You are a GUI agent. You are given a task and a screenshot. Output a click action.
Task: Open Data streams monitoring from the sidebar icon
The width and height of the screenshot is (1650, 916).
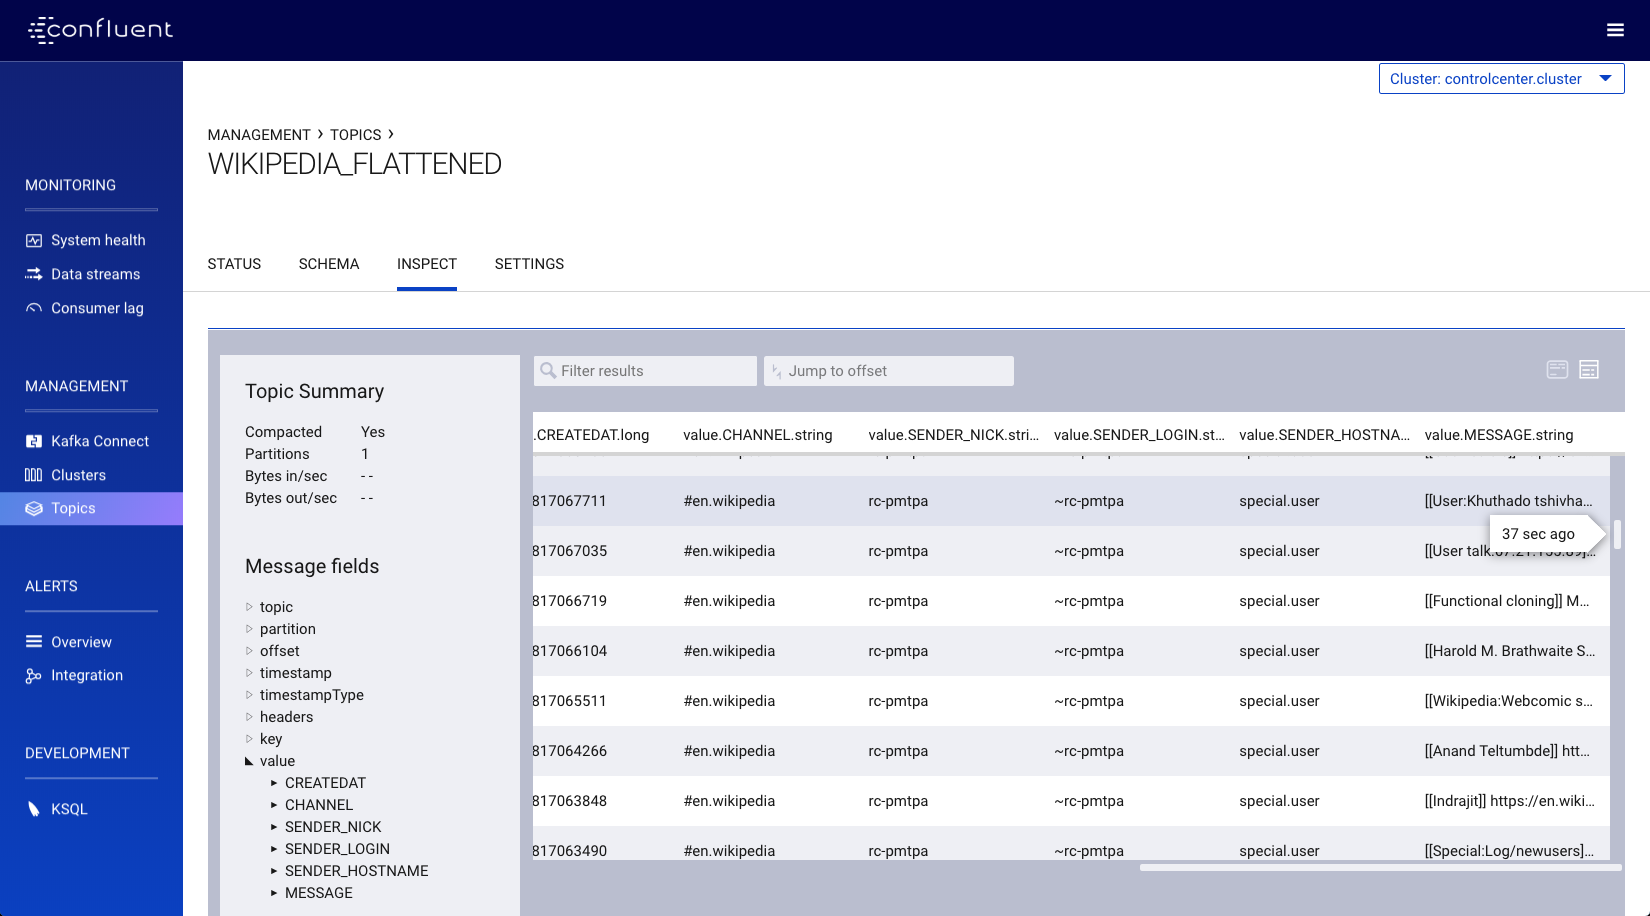click(33, 273)
